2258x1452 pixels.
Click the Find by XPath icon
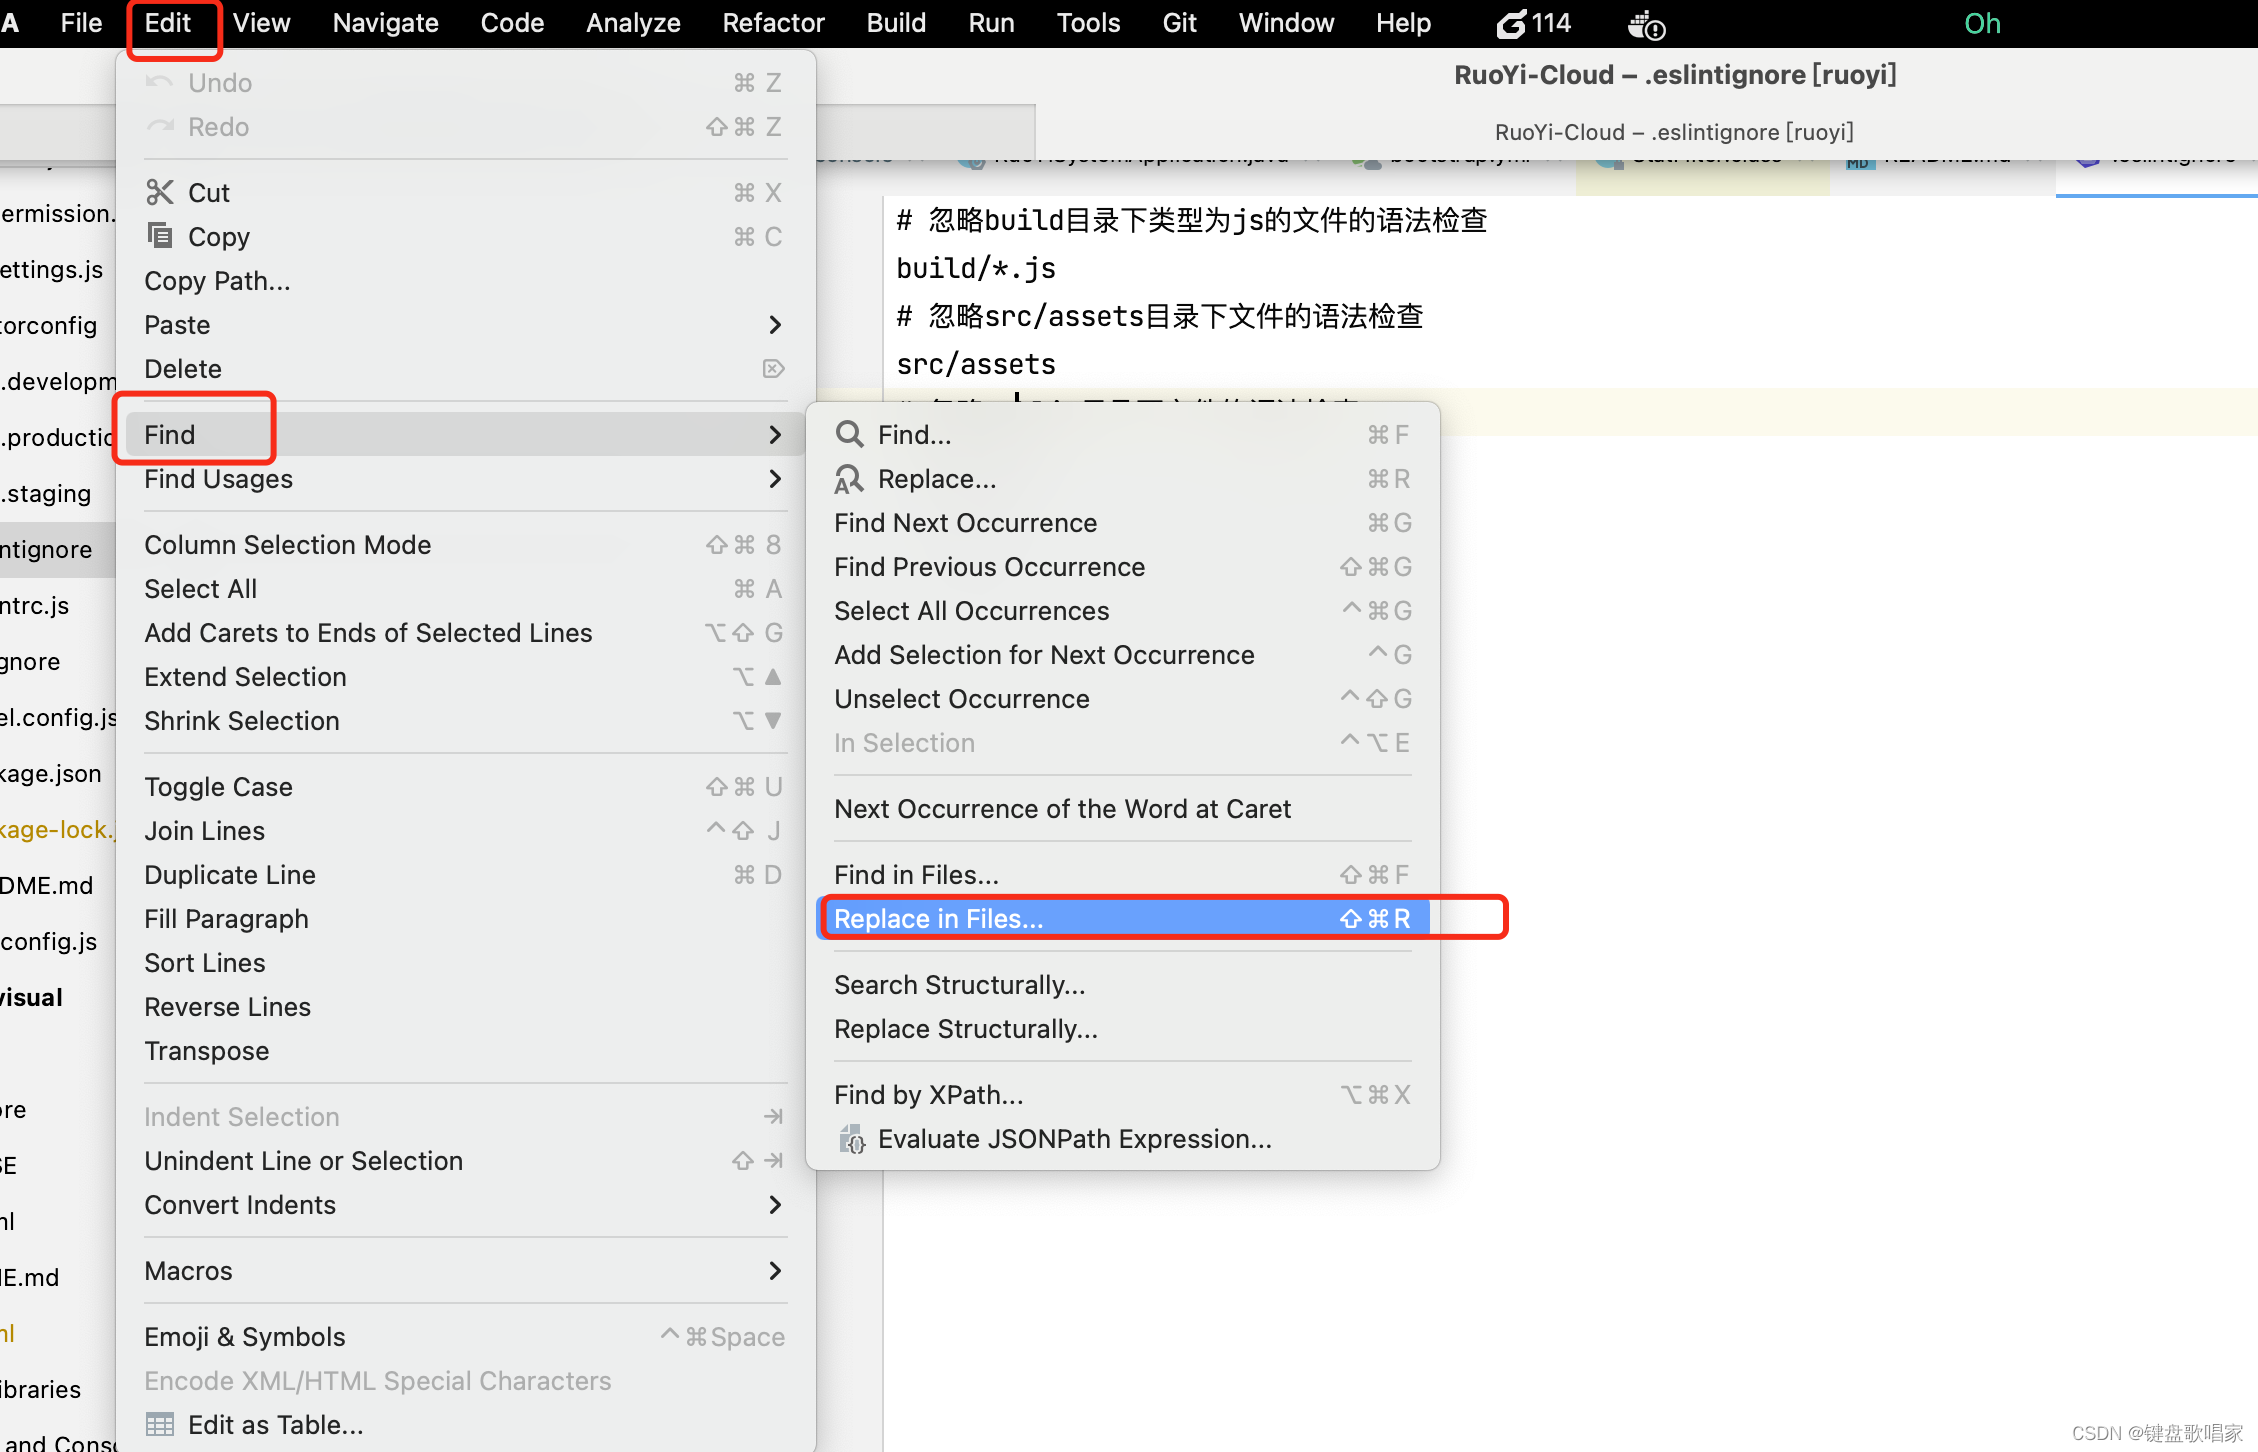coord(925,1095)
